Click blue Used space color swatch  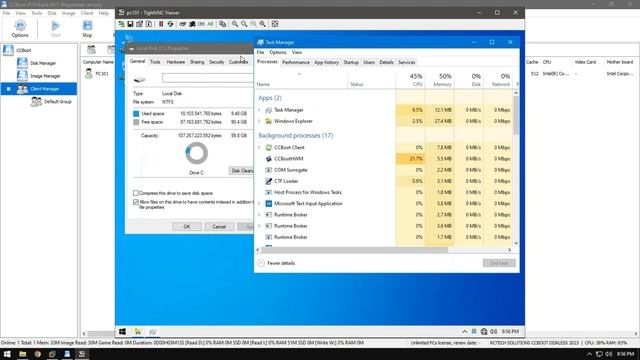[136, 113]
